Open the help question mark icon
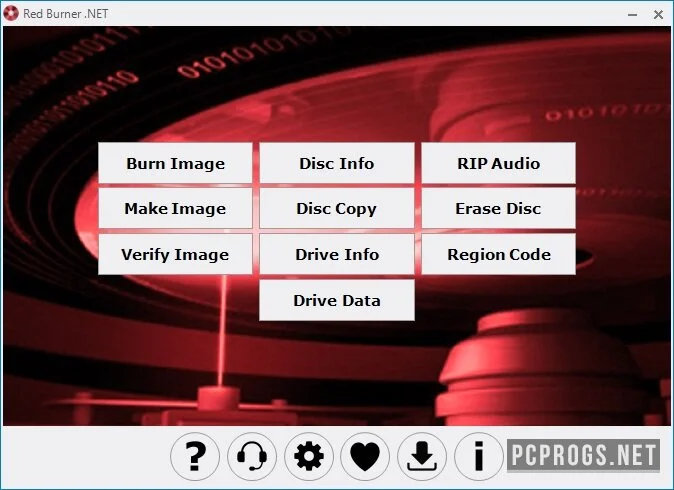Screen dimensions: 674x490 (195, 456)
